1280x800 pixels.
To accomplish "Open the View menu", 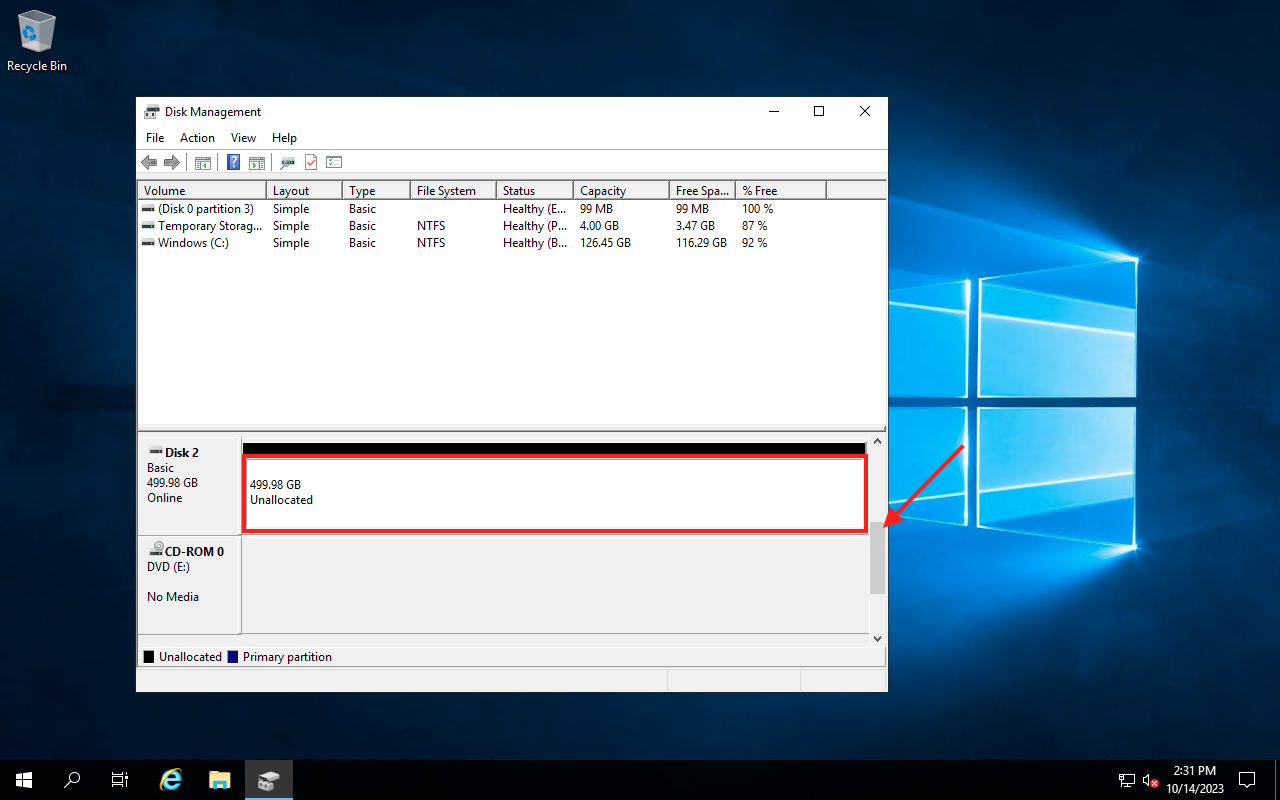I will [x=243, y=138].
